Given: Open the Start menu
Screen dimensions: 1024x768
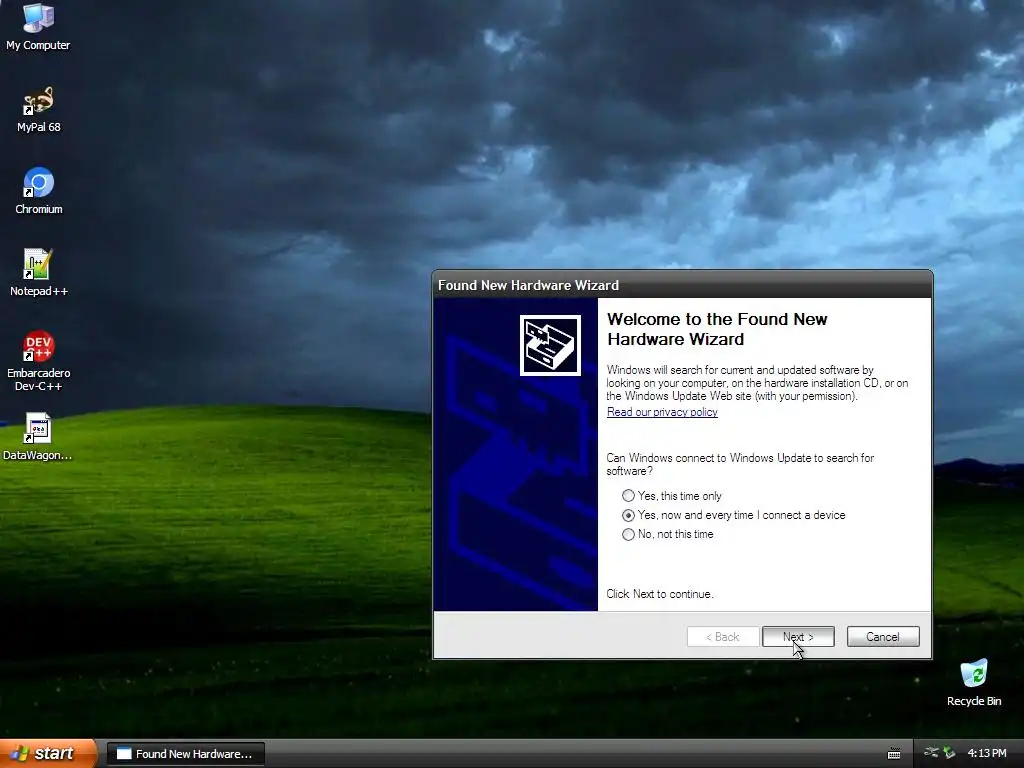Looking at the screenshot, I should pos(48,754).
